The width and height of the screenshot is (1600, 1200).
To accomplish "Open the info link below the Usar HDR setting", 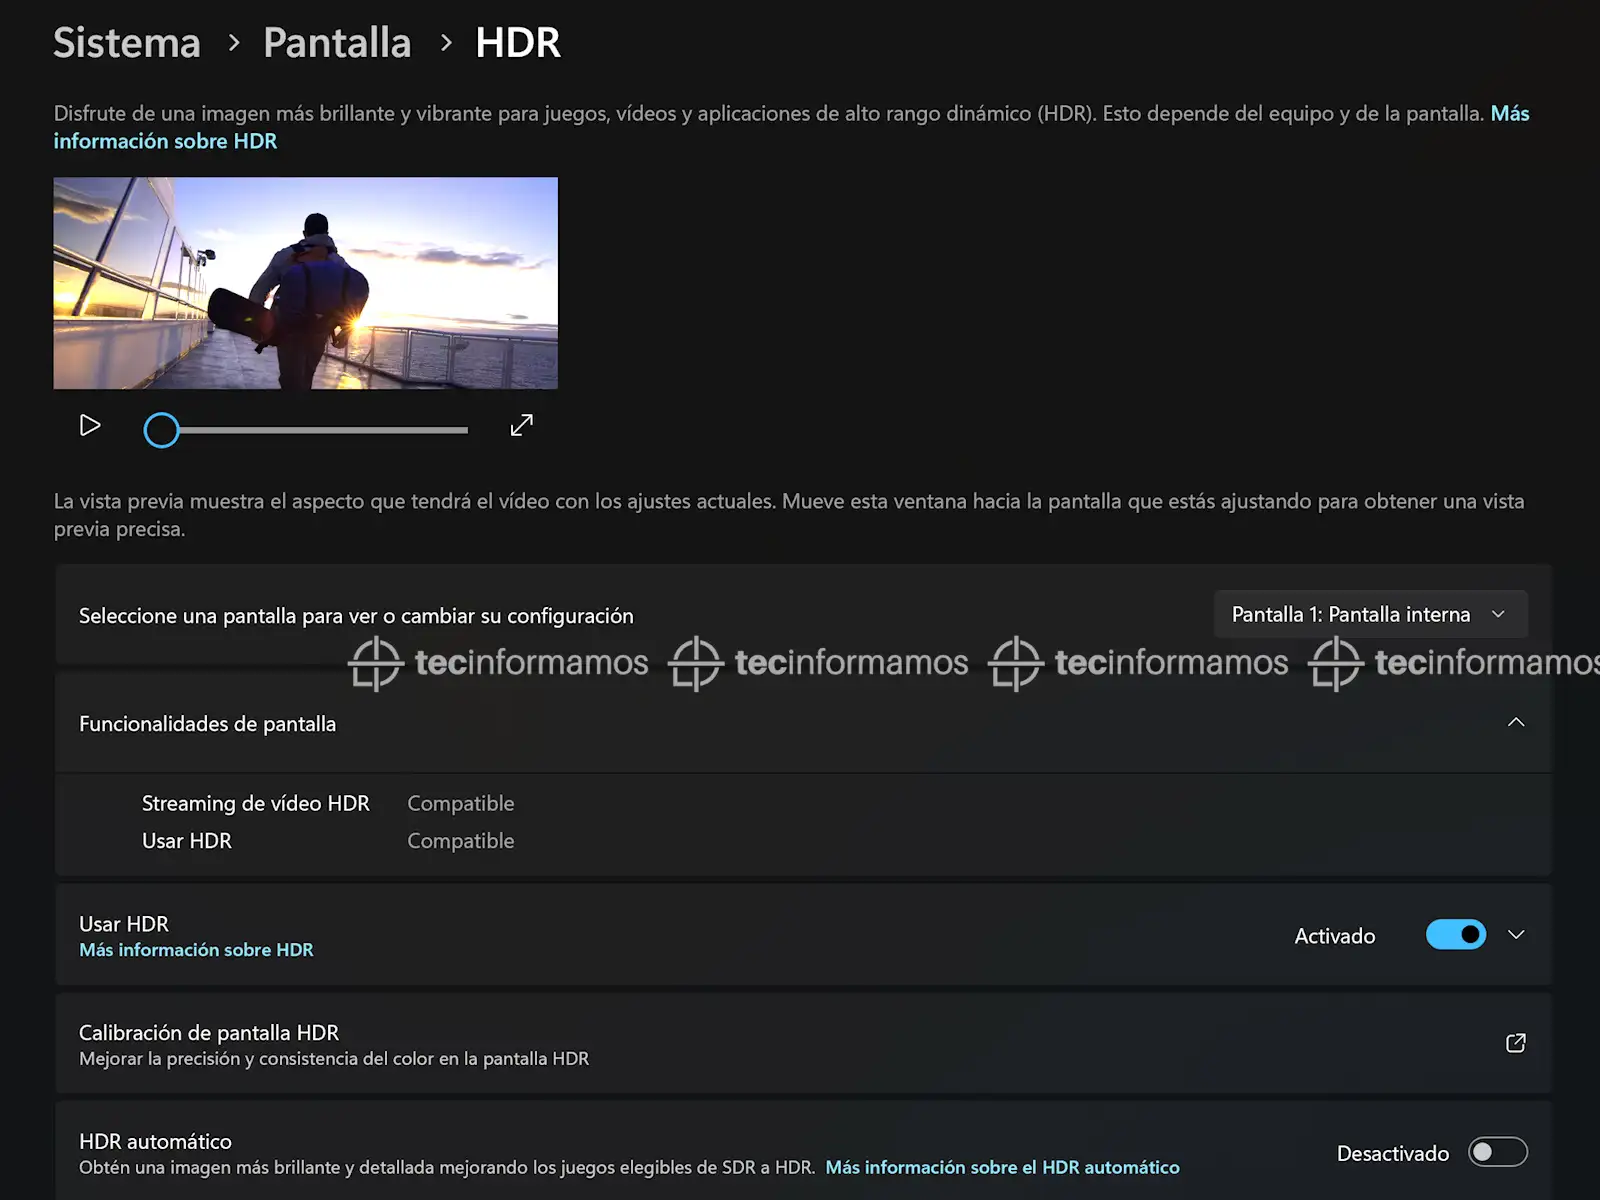I will pos(196,950).
